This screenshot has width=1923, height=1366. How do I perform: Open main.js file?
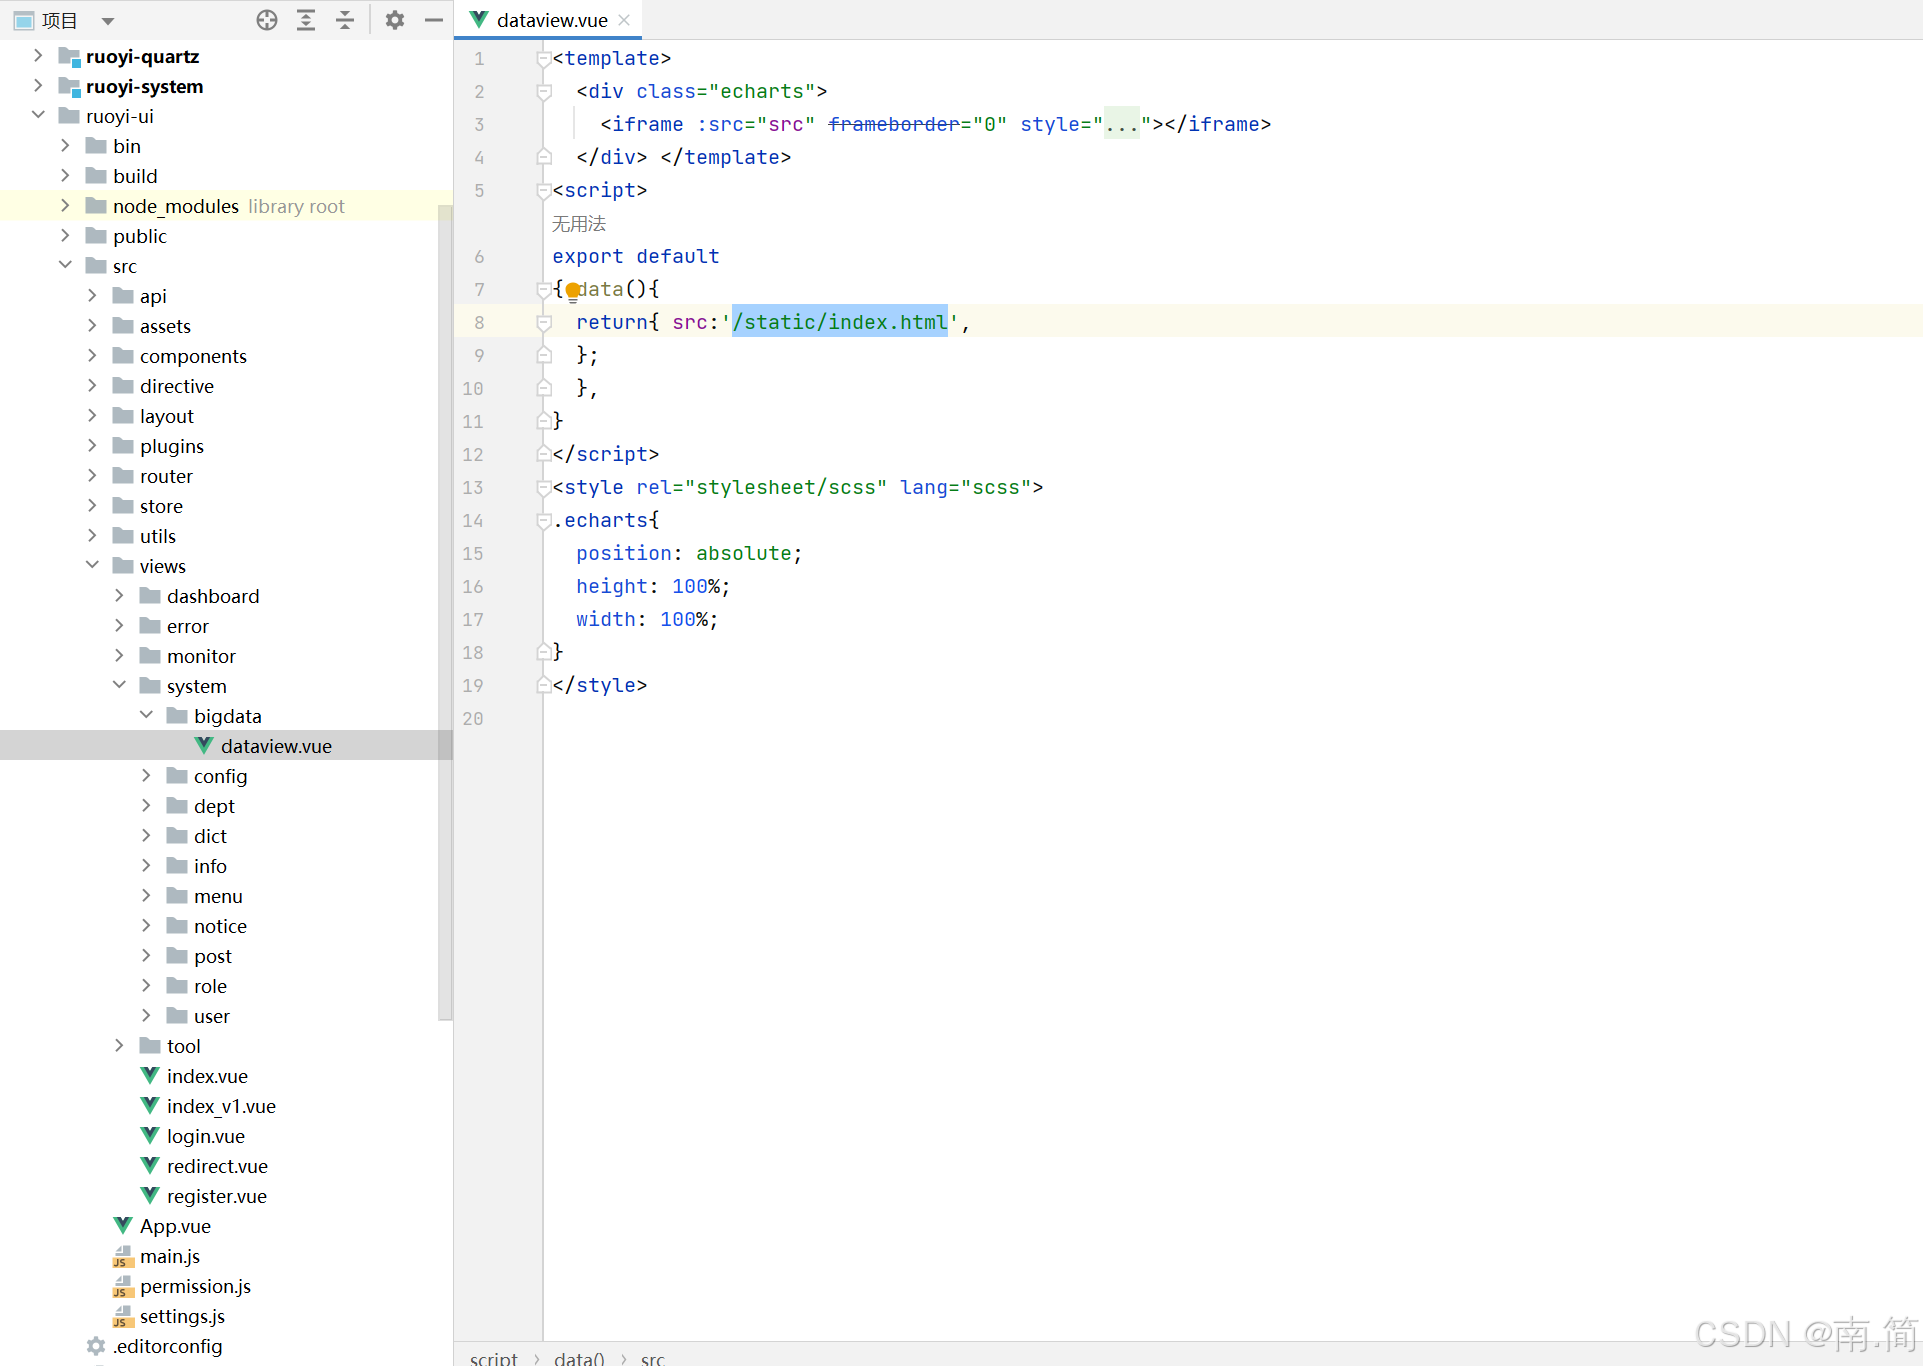click(169, 1256)
